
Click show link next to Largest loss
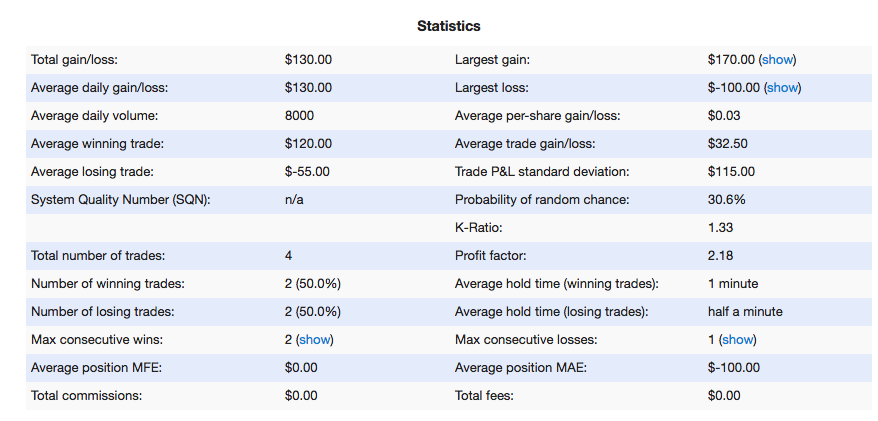782,88
